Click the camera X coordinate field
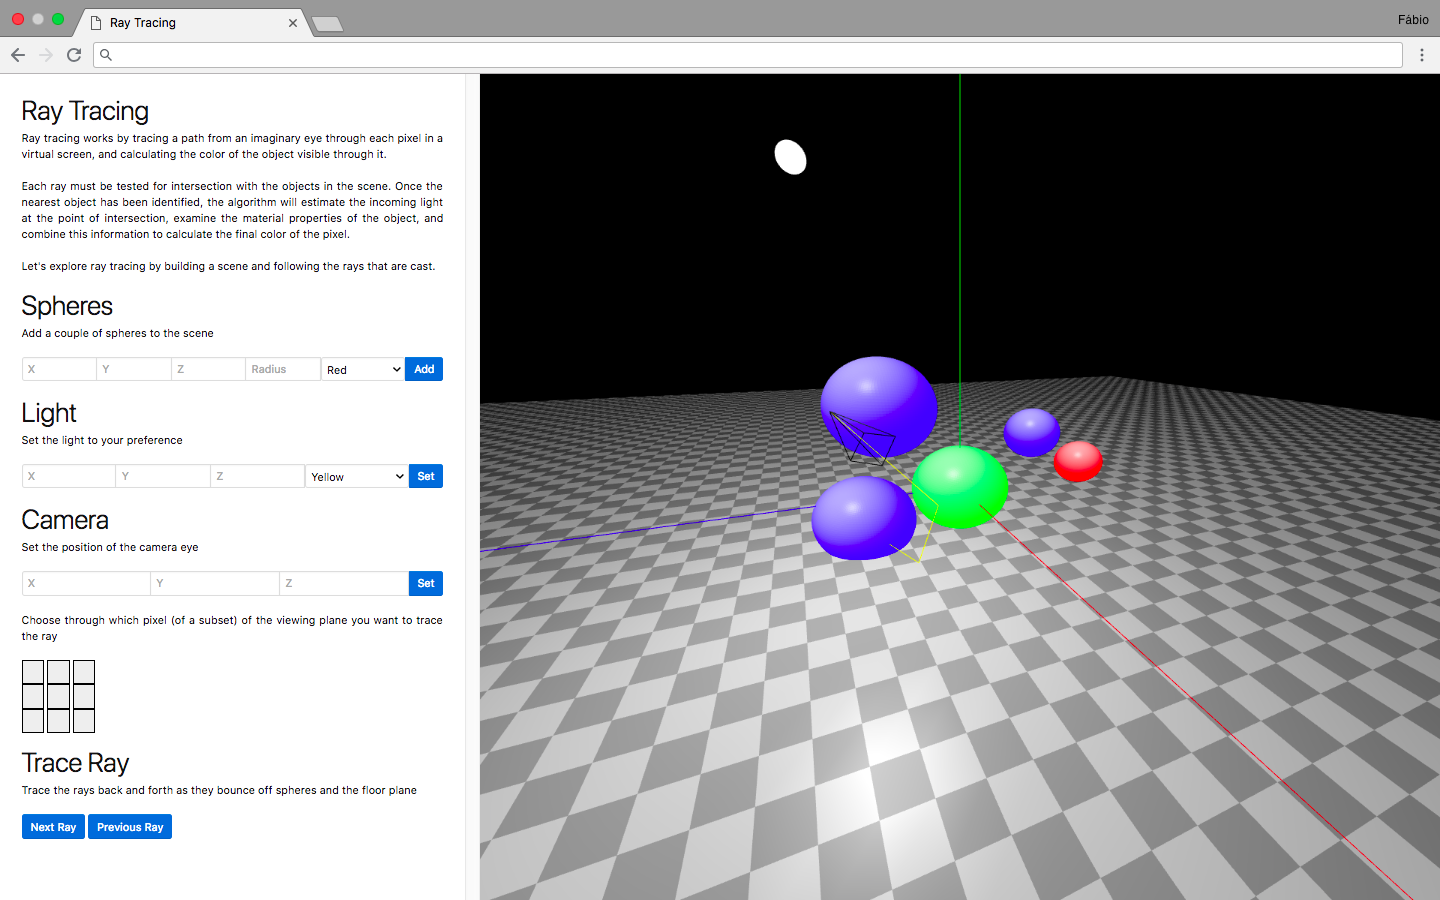The height and width of the screenshot is (900, 1440). click(x=86, y=583)
